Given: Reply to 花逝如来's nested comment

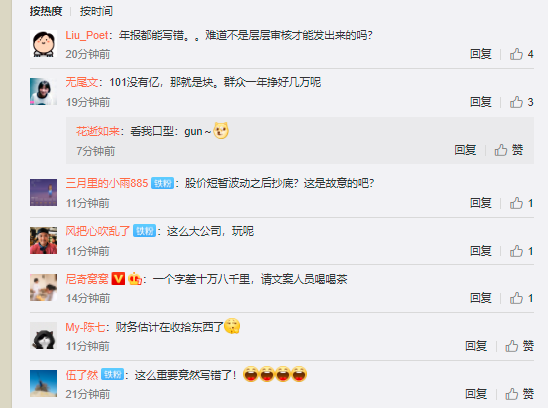Looking at the screenshot, I should tap(465, 150).
